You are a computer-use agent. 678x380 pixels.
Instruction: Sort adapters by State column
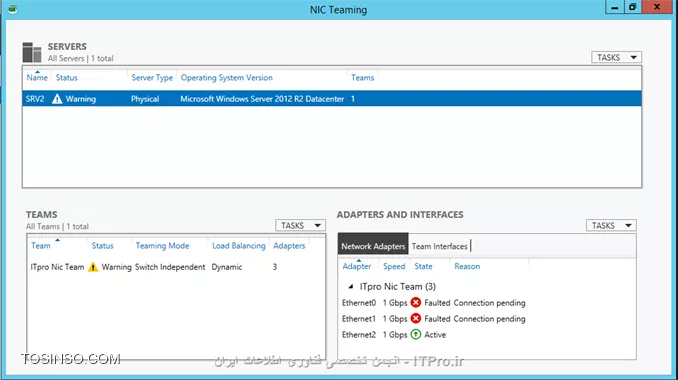click(423, 266)
